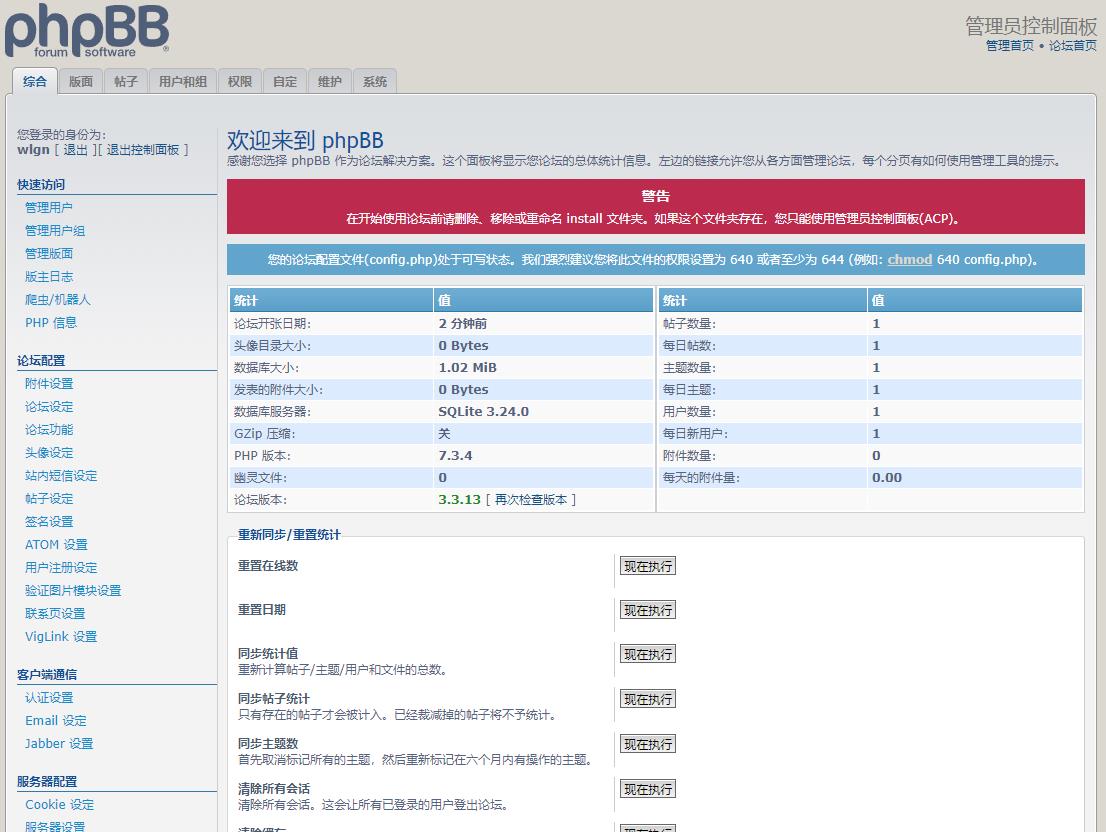Open PHP 信息 link

51,322
